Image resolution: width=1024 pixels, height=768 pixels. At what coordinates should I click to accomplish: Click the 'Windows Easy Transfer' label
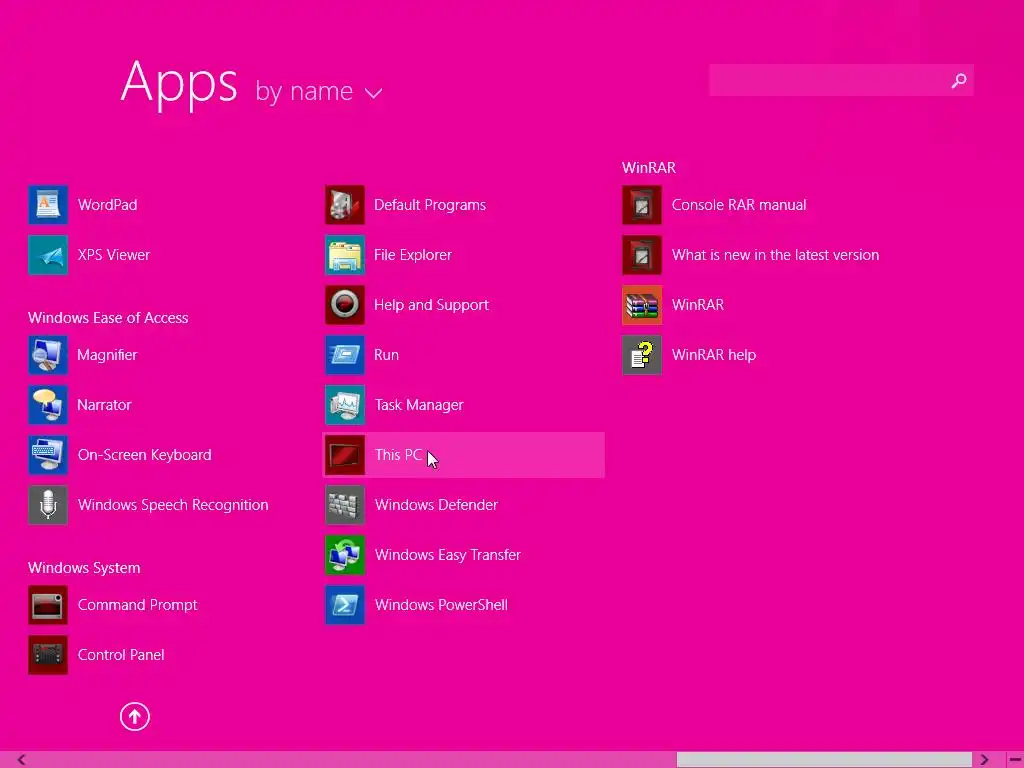pos(447,555)
